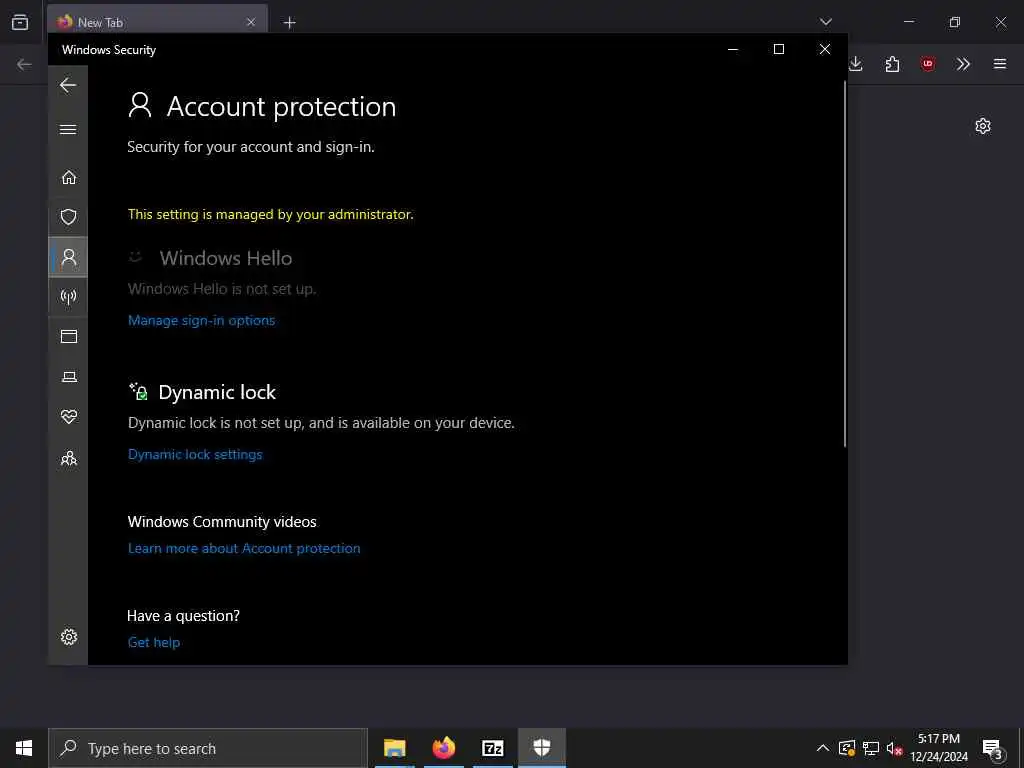Open the hamburger navigation menu
Viewport: 1024px width, 768px height.
coord(68,129)
